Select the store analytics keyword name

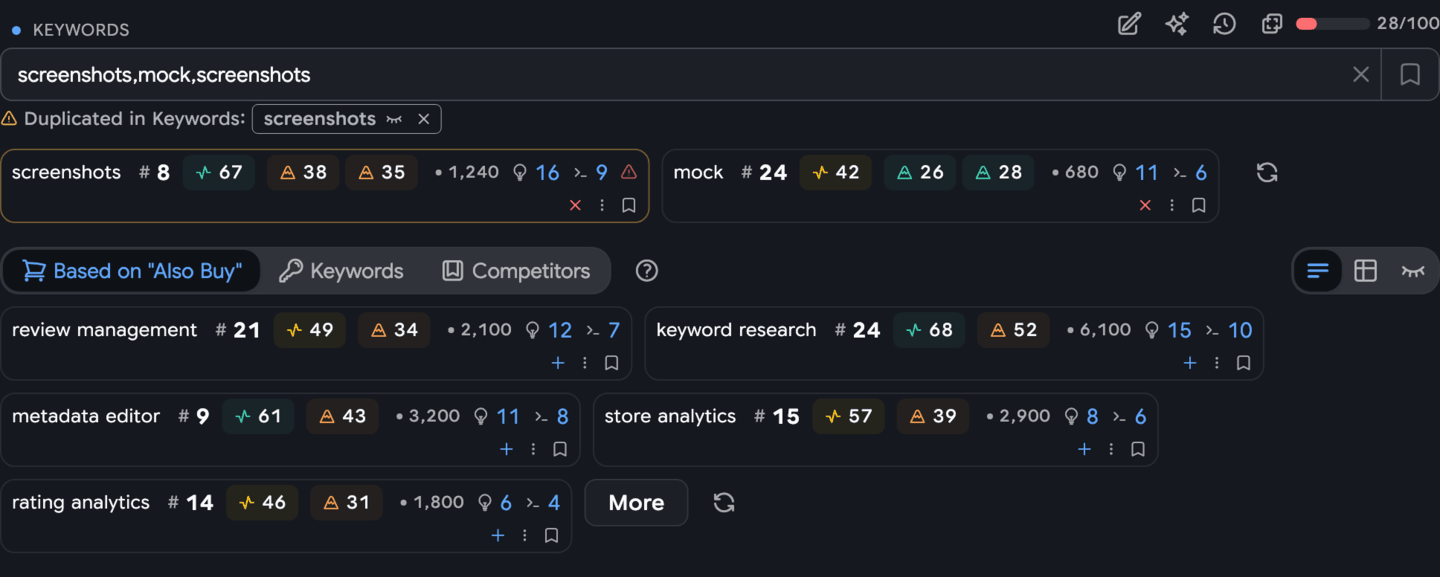(x=670, y=416)
